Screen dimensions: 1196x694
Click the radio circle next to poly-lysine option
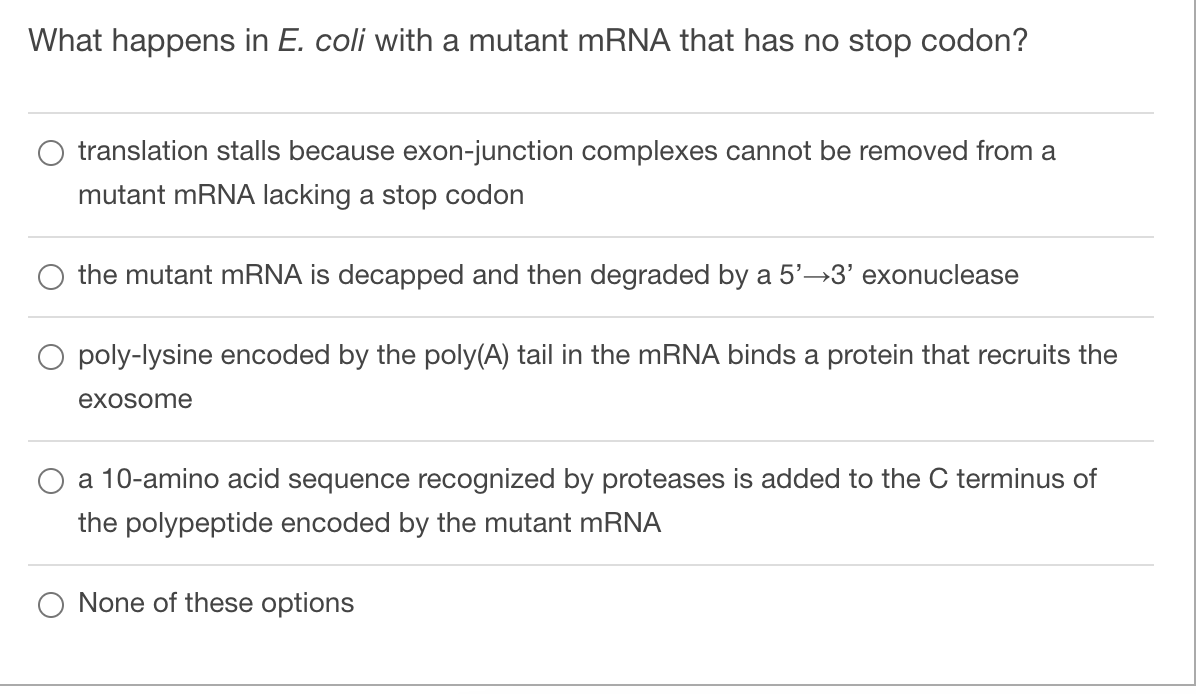51,357
